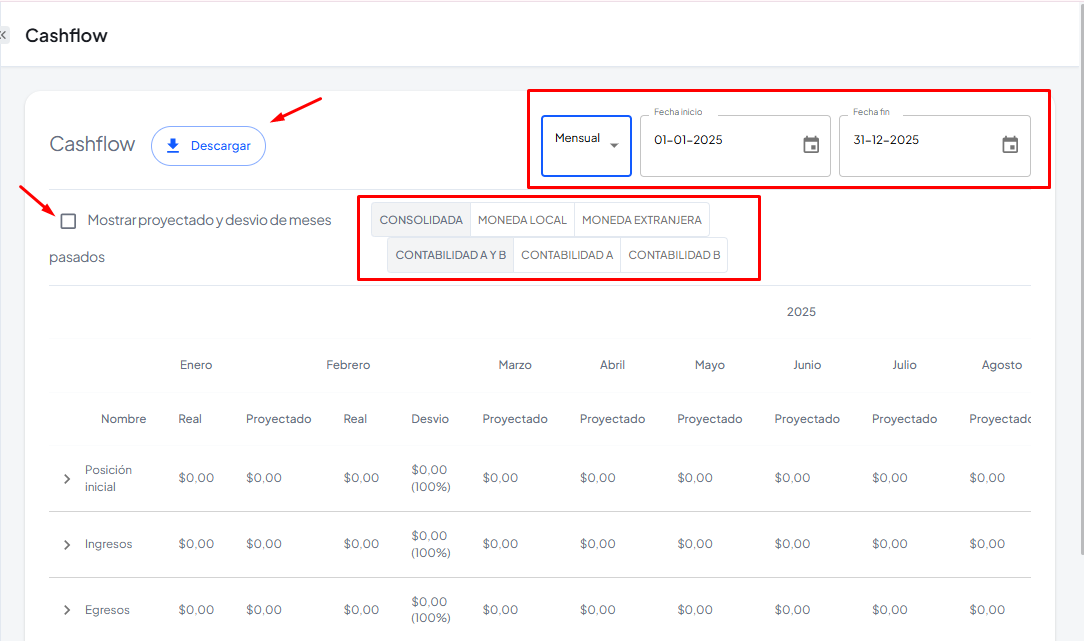Select the CONTABILIDAD B tab
The width and height of the screenshot is (1084, 641).
(x=674, y=255)
